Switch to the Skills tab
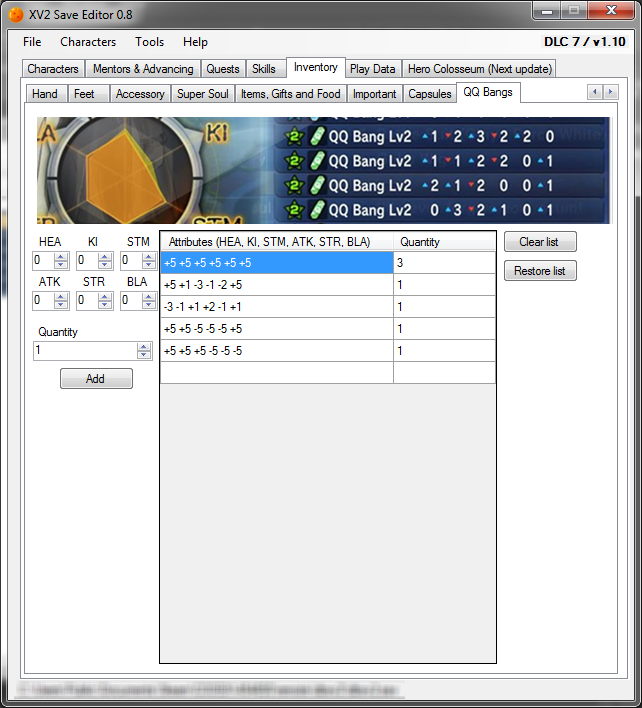The height and width of the screenshot is (708, 642). (x=264, y=69)
